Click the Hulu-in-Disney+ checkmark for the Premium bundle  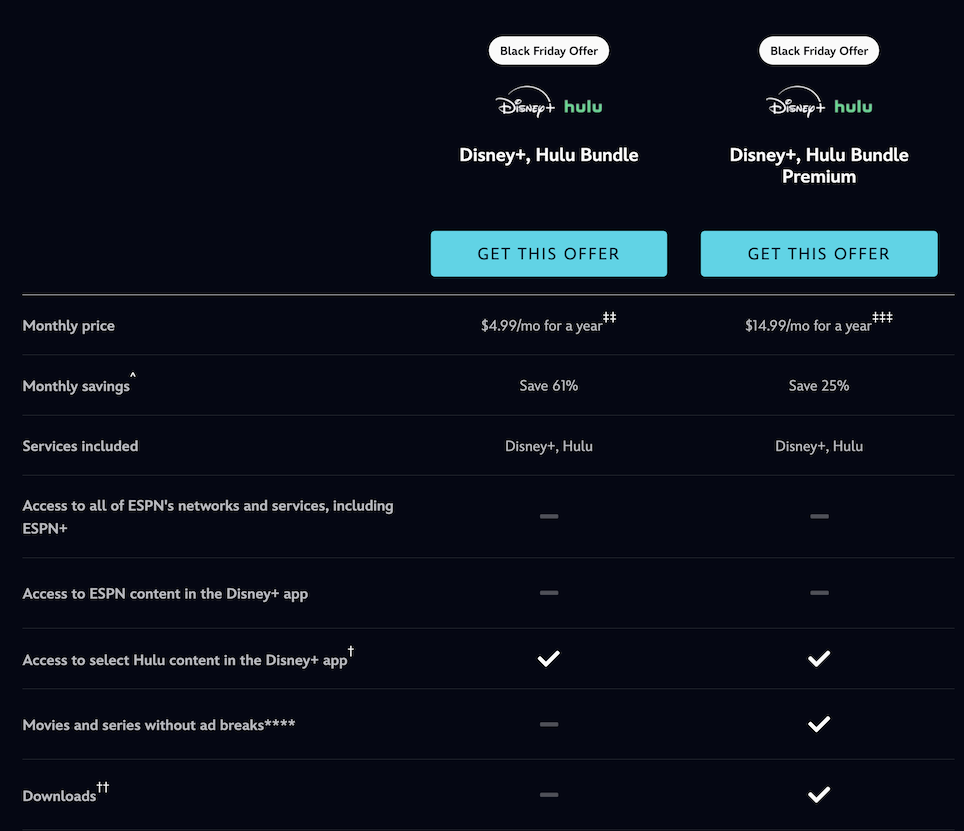pyautogui.click(x=819, y=658)
